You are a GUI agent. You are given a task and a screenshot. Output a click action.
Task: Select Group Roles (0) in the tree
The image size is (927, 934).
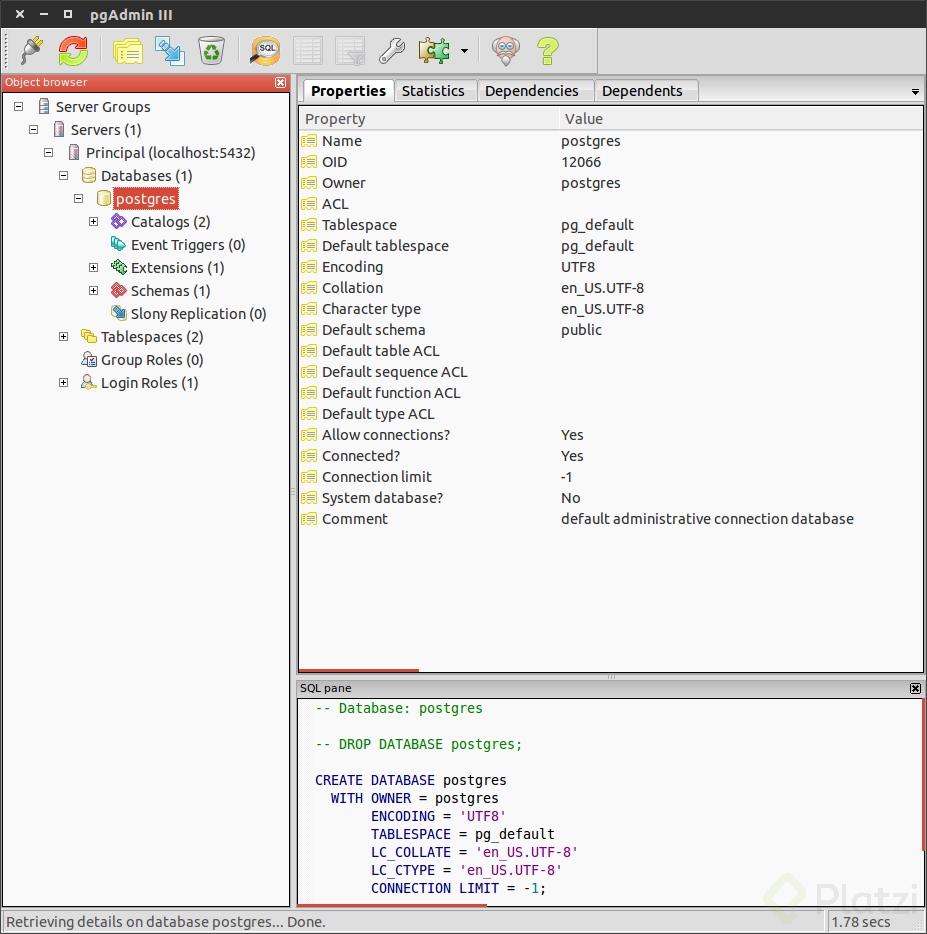[151, 360]
